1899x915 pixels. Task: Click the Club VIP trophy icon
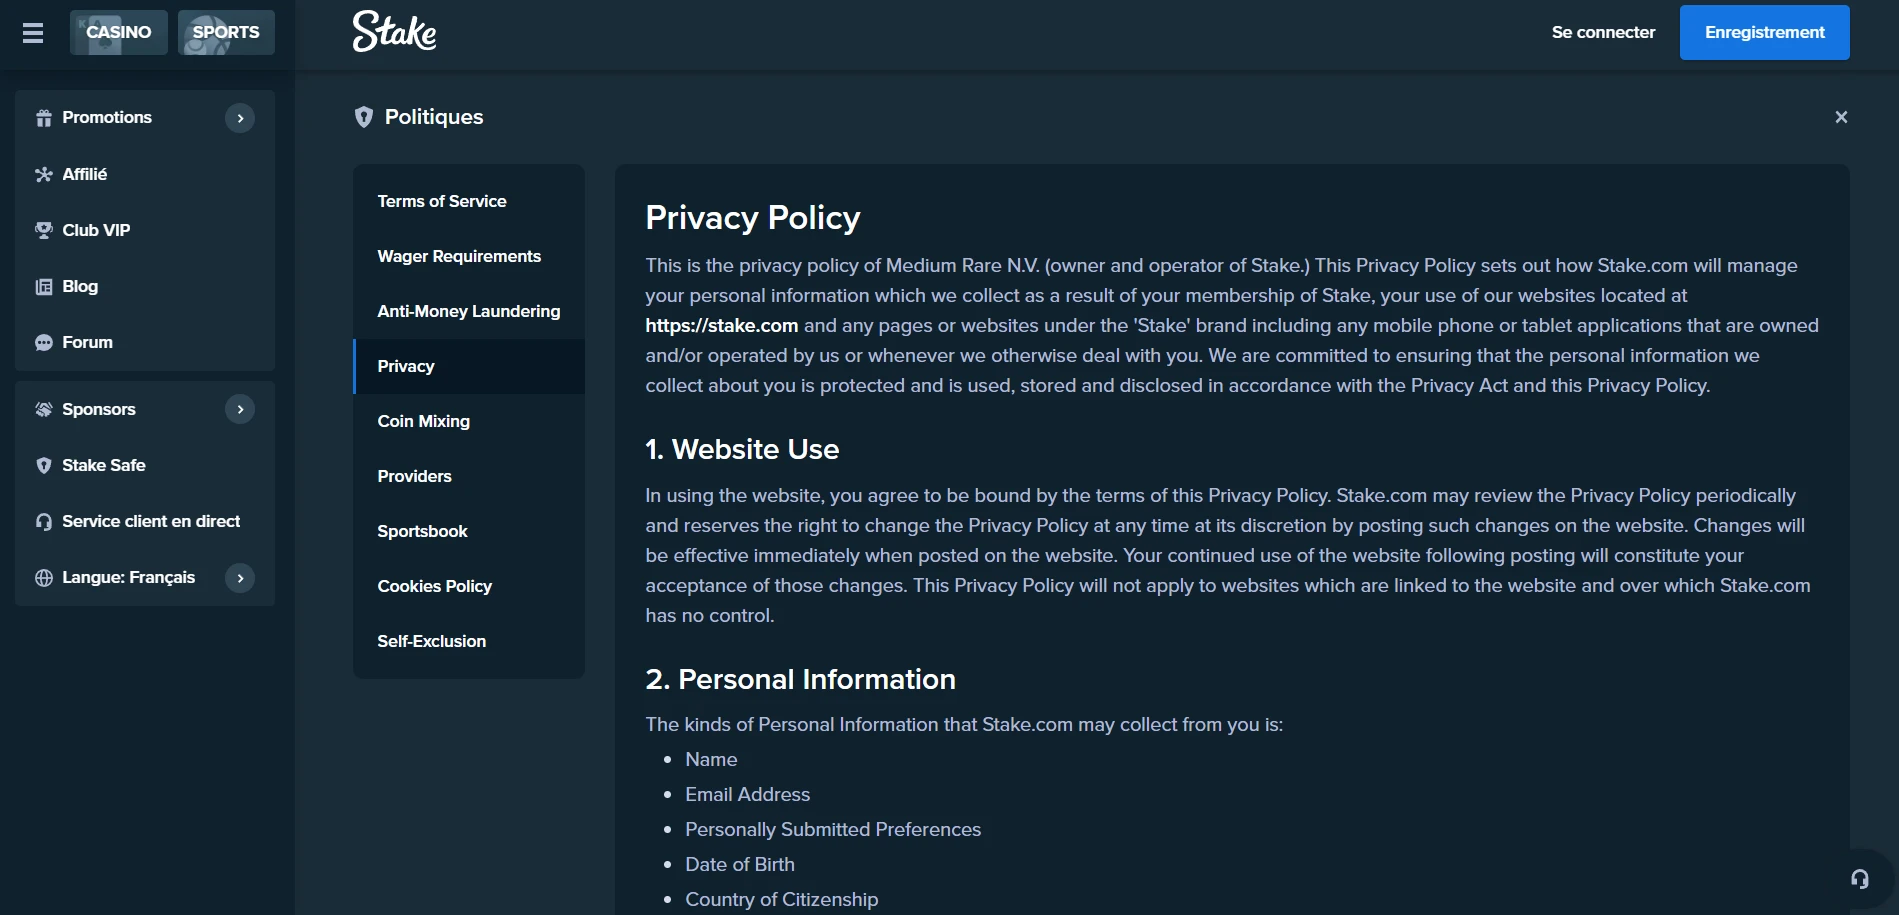coord(44,230)
